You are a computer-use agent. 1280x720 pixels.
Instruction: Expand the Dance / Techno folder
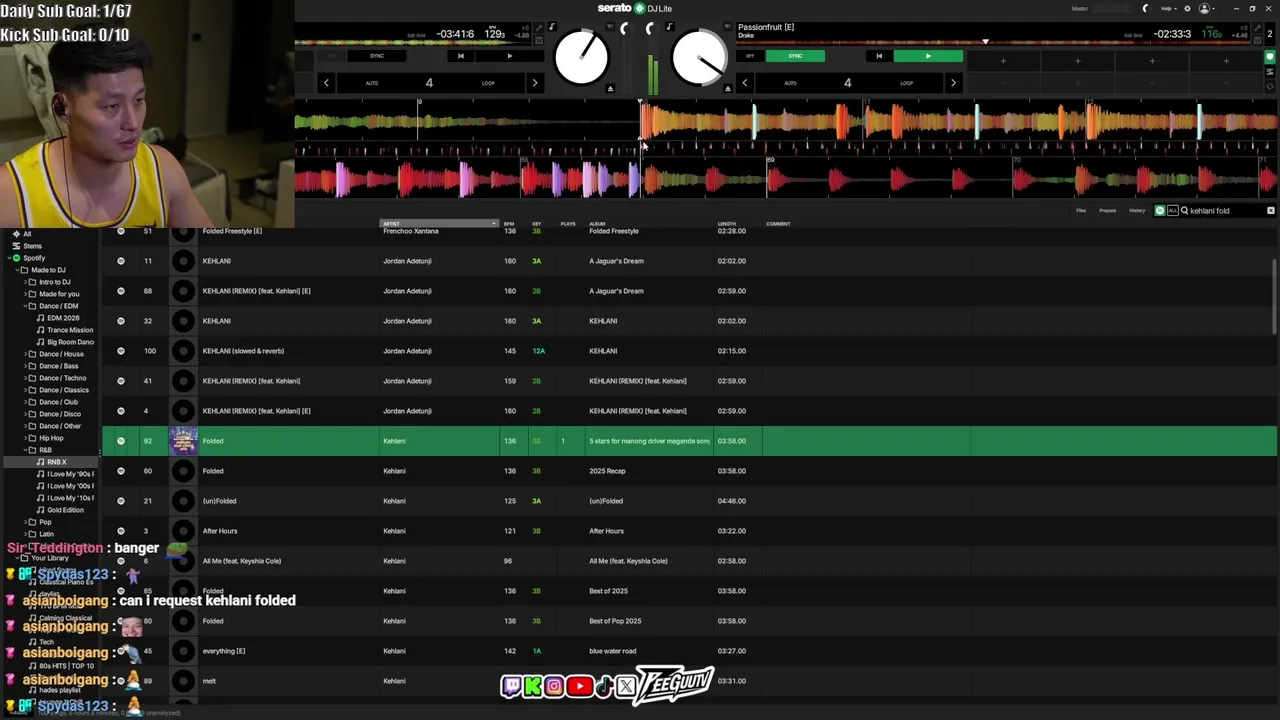coord(24,378)
